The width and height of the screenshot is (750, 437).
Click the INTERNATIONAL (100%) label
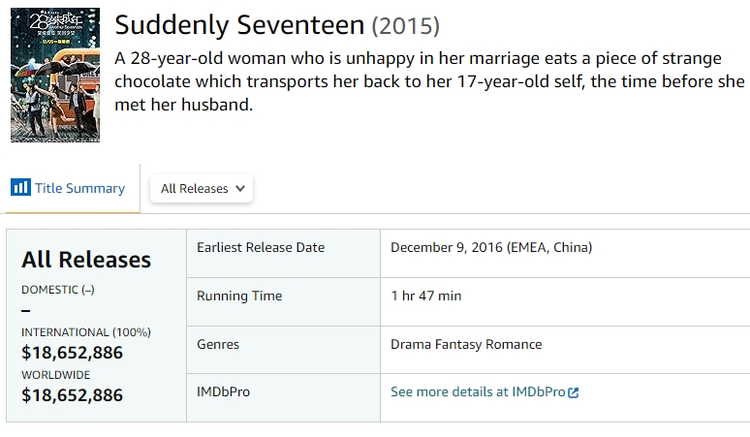click(79, 332)
